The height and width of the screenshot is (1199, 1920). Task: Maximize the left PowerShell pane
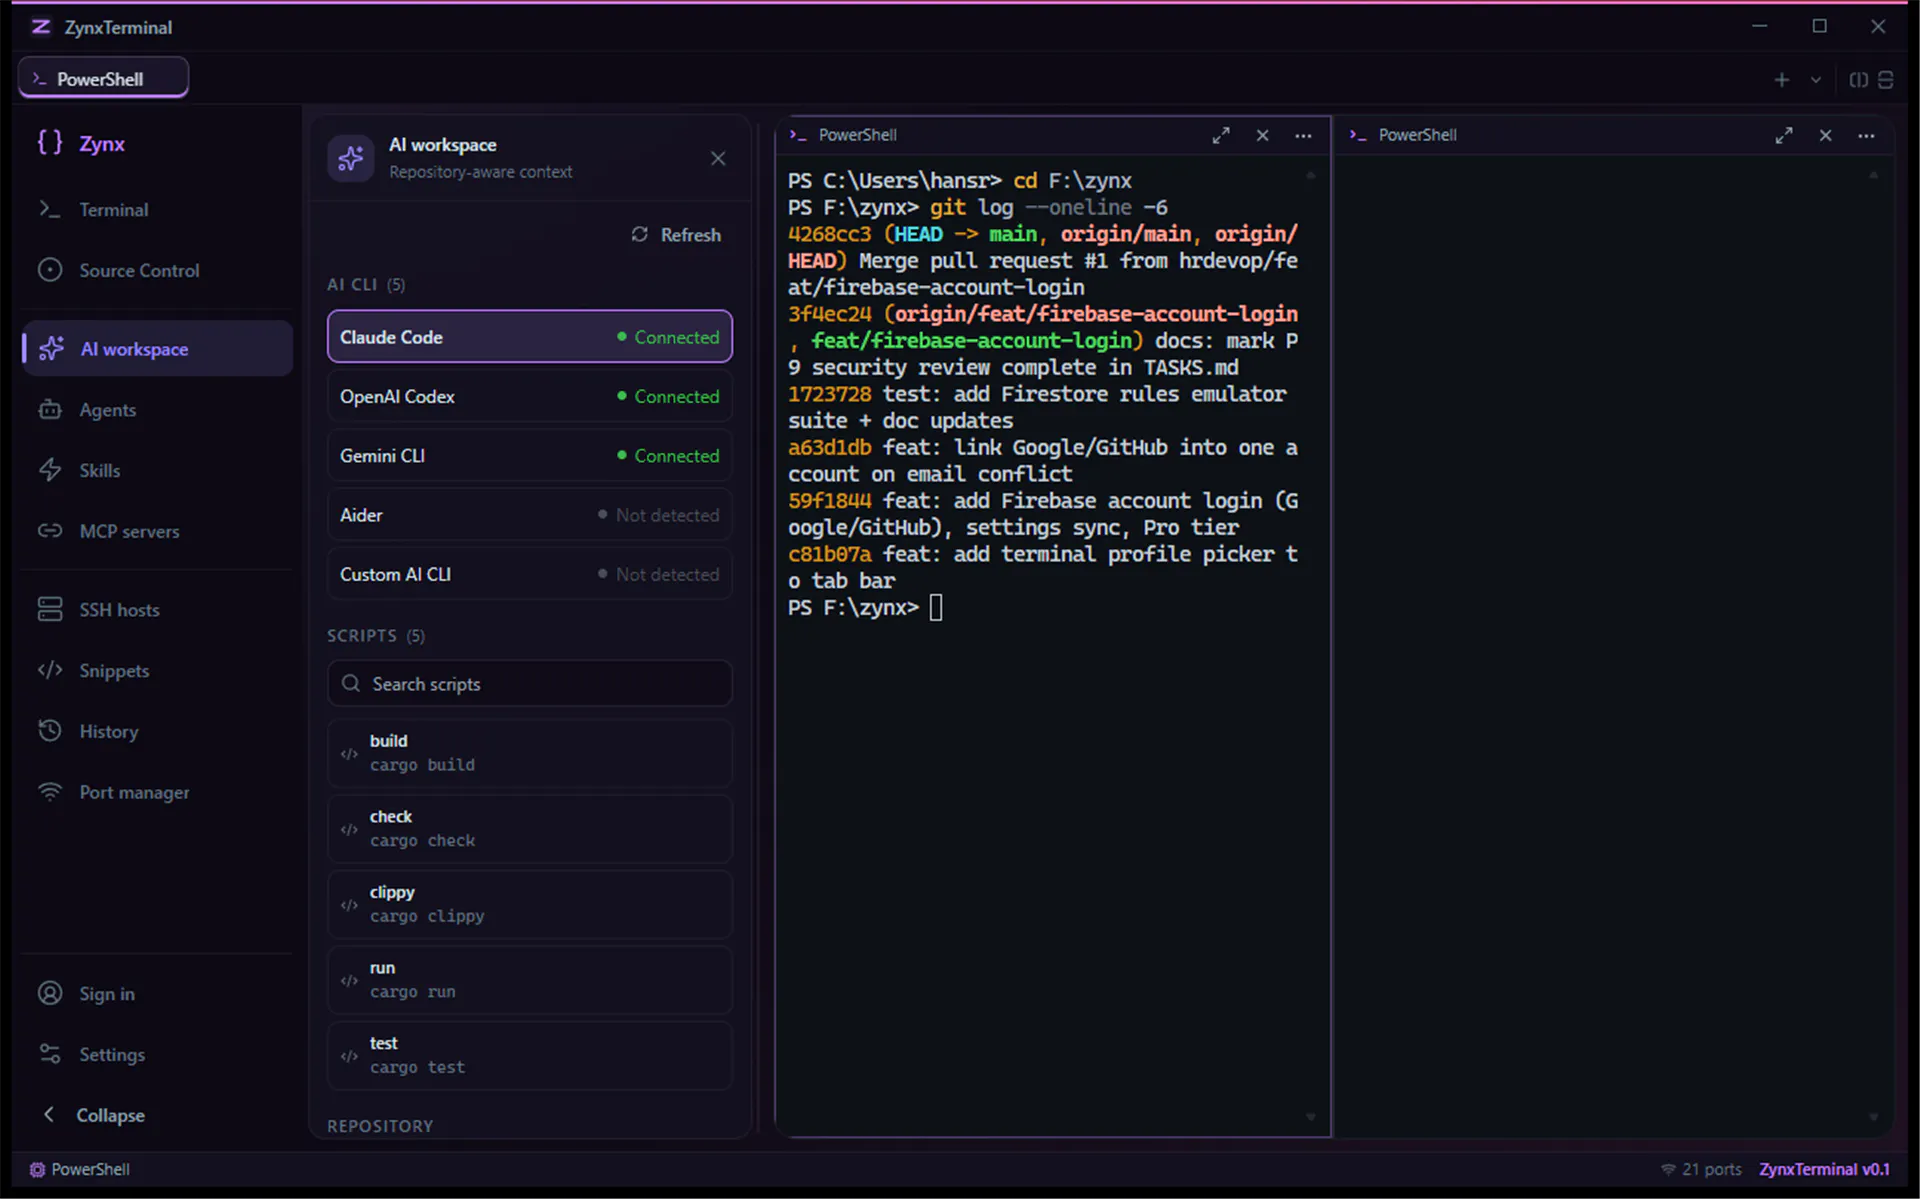point(1221,135)
